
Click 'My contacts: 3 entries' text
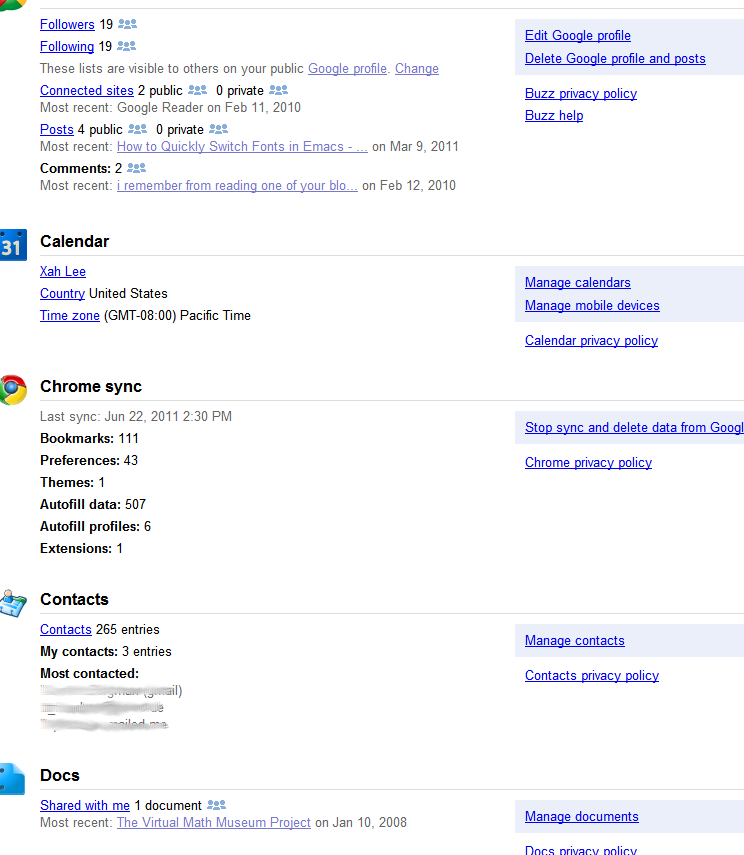coord(106,652)
